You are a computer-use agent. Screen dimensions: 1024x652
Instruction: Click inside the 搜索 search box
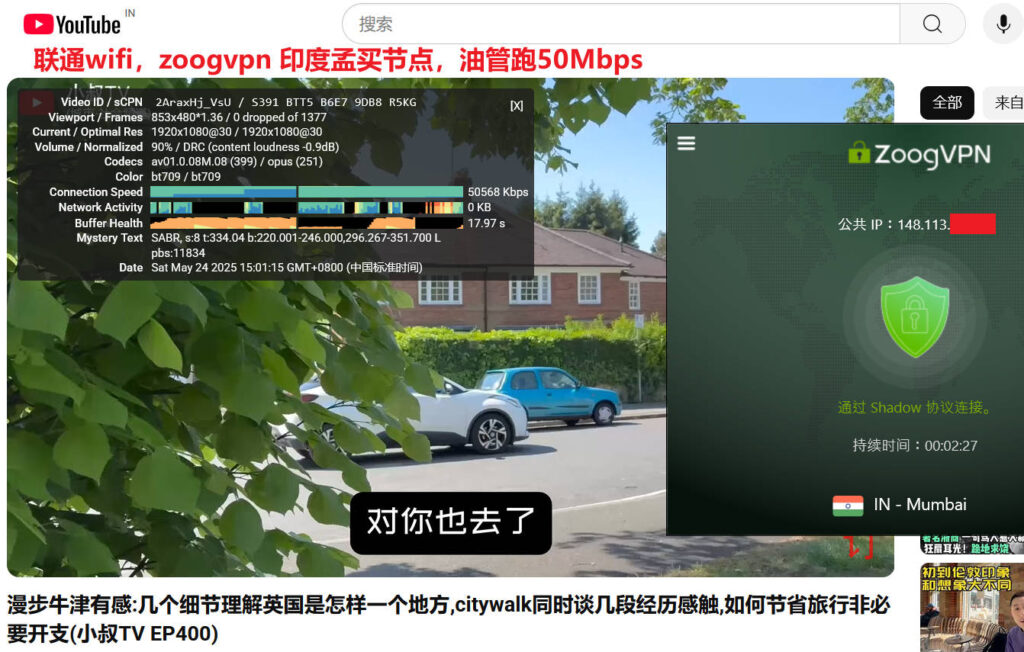click(620, 24)
